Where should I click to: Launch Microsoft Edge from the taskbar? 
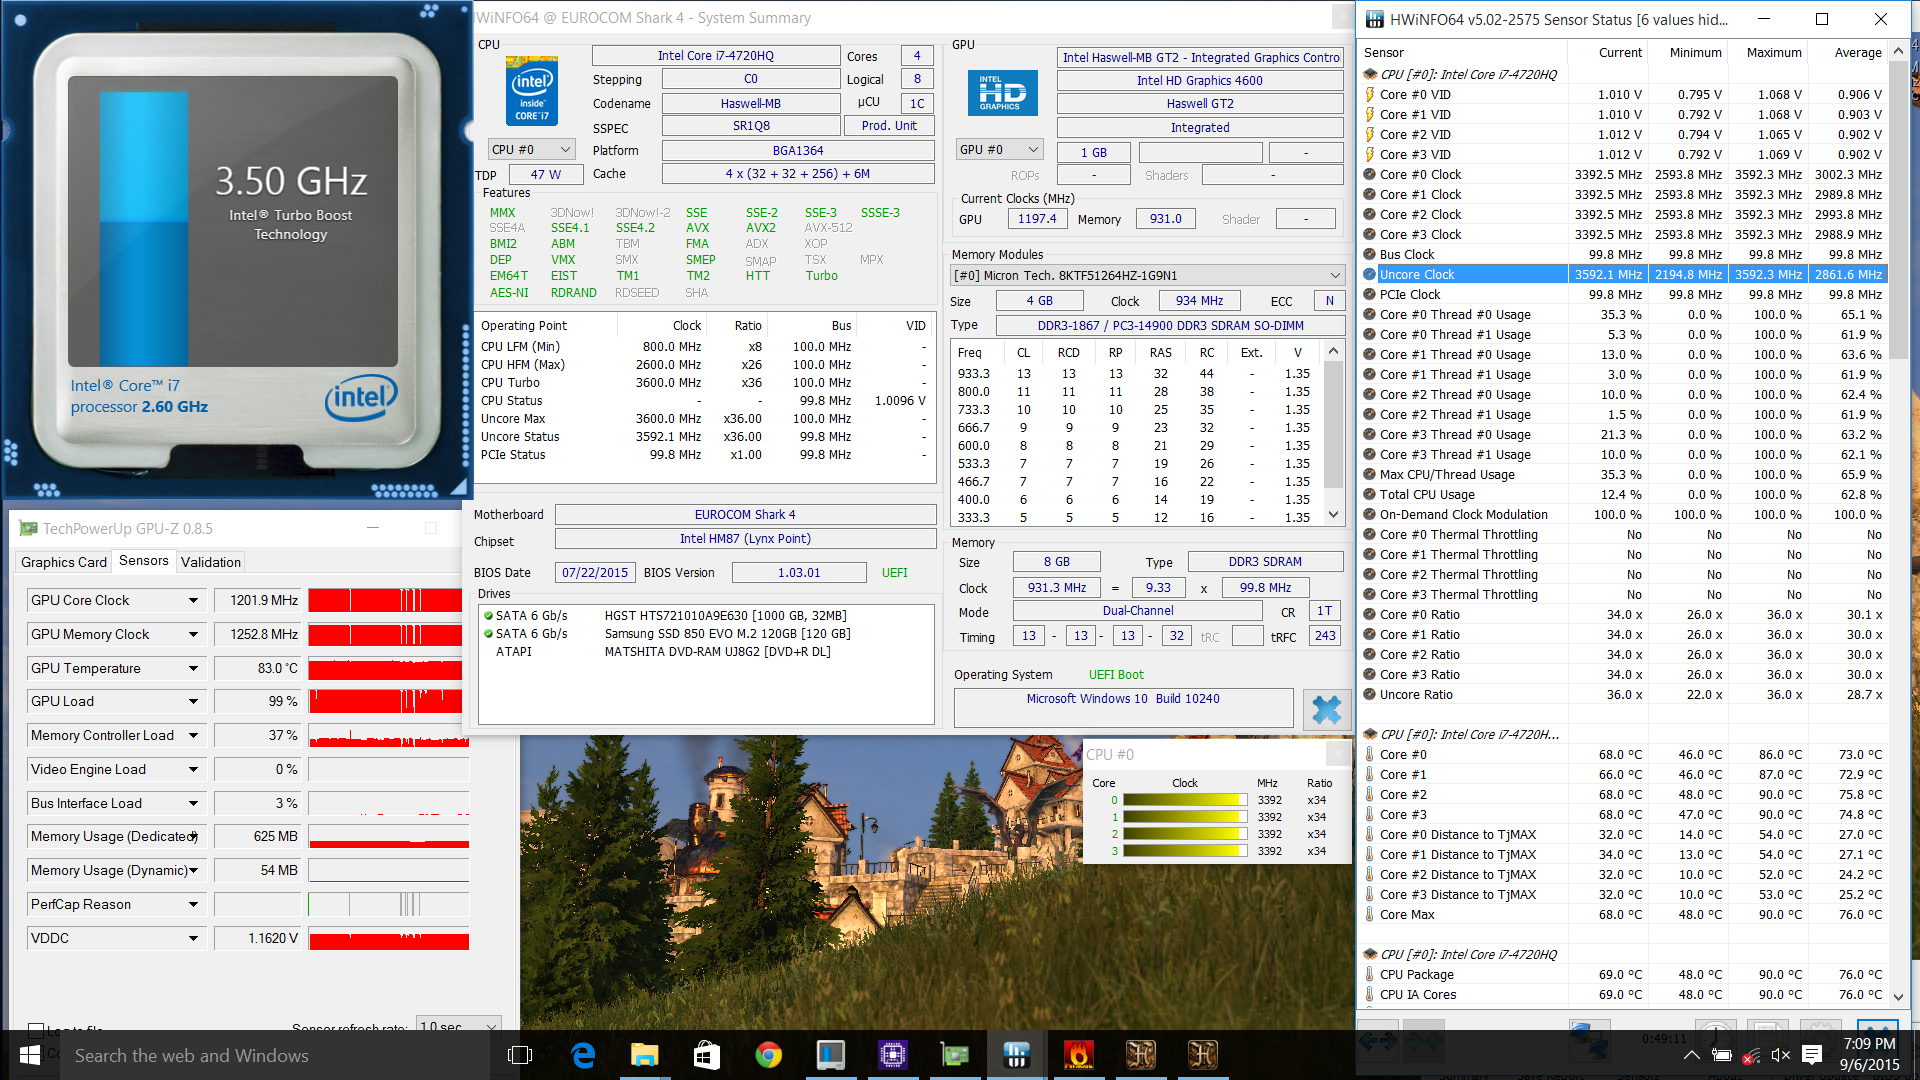click(583, 1055)
